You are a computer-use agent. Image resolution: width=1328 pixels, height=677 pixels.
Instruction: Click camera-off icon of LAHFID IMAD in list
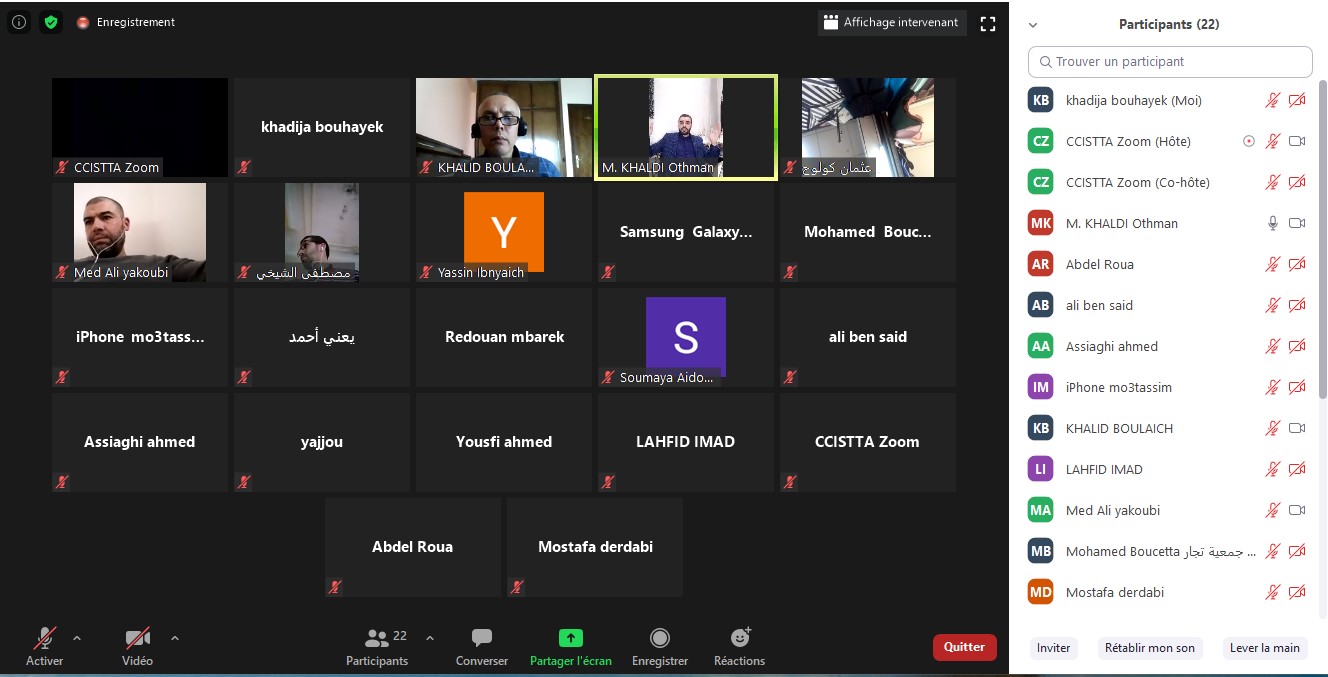1297,469
